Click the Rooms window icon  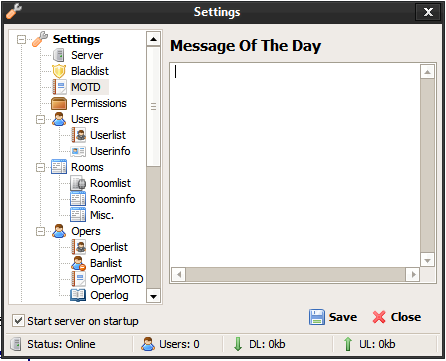coord(59,167)
